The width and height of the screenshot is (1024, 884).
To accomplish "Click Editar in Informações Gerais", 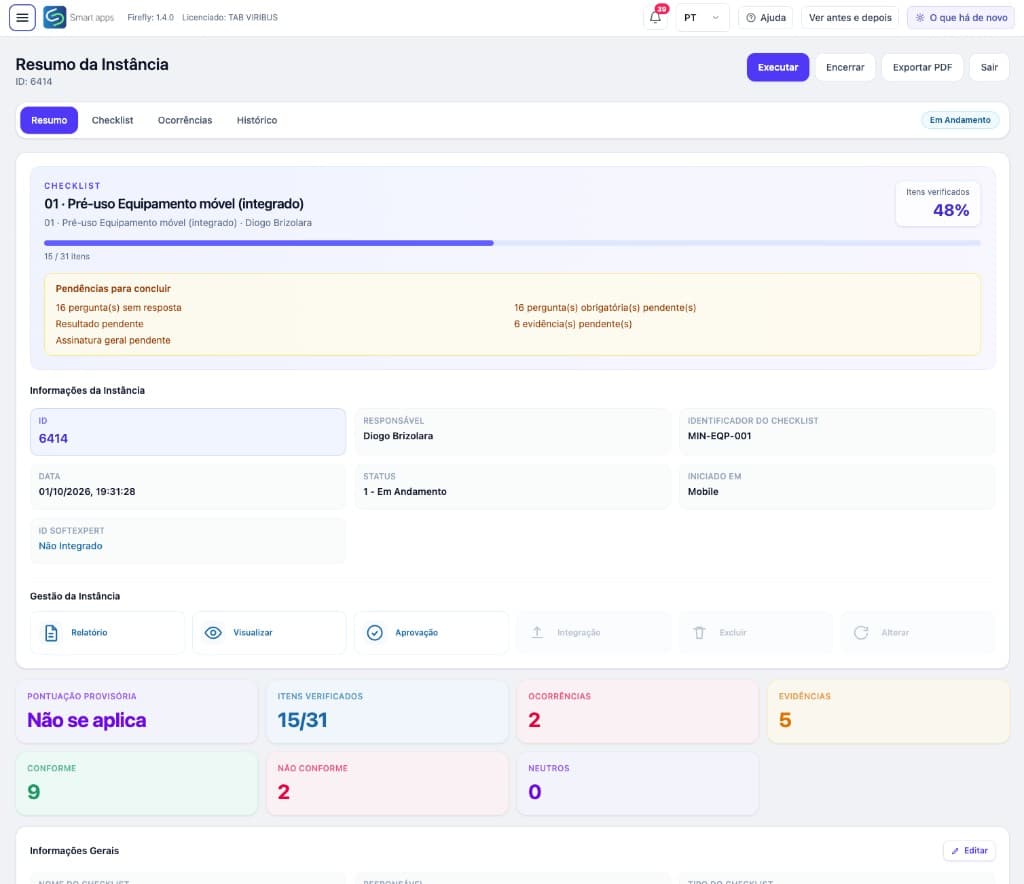I will [x=969, y=851].
